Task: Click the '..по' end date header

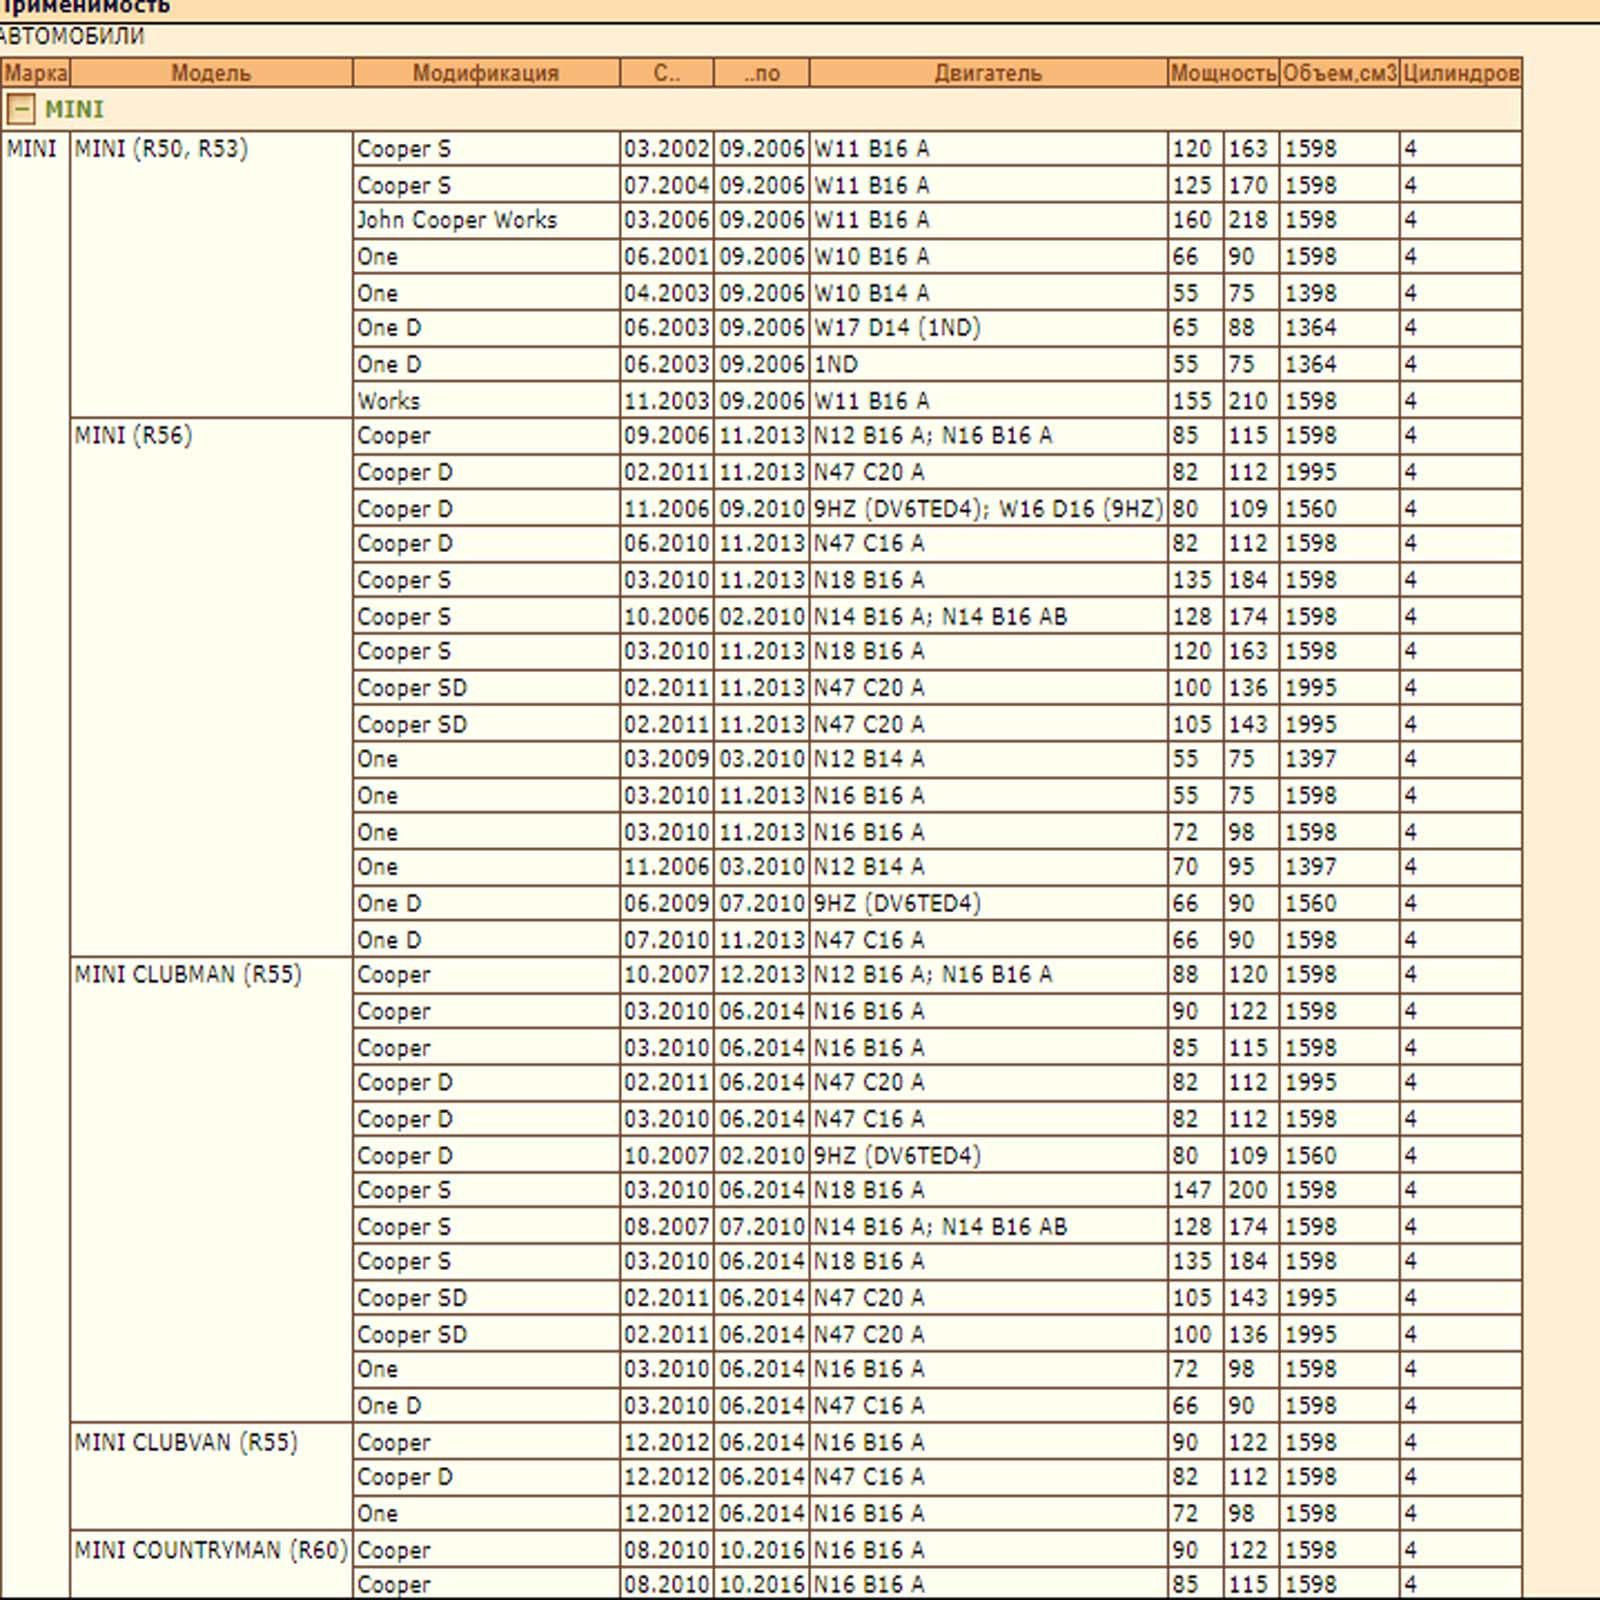Action: tap(761, 73)
